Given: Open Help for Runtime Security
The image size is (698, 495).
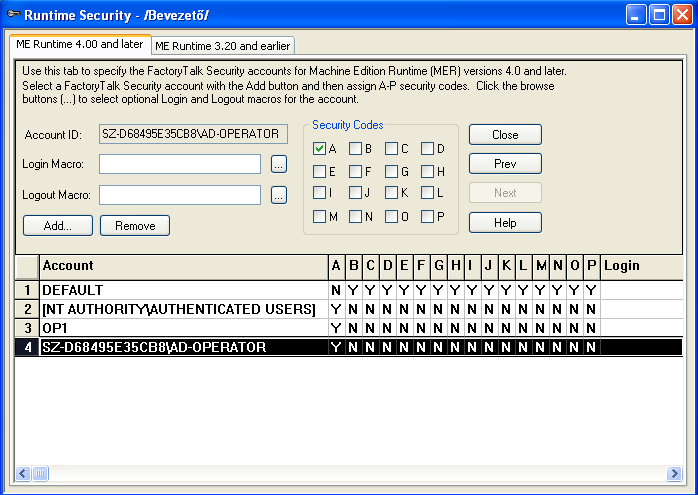Looking at the screenshot, I should pos(505,223).
